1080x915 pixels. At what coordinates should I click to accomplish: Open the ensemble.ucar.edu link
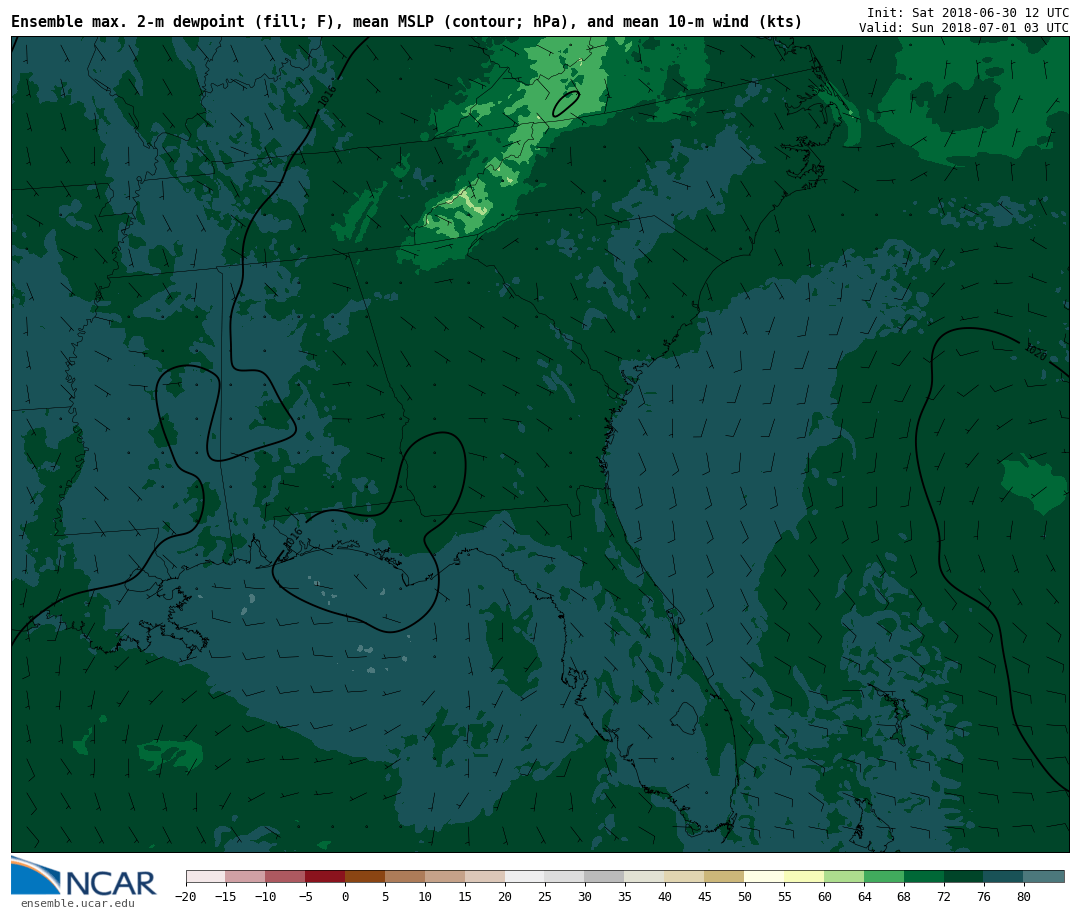[x=77, y=904]
